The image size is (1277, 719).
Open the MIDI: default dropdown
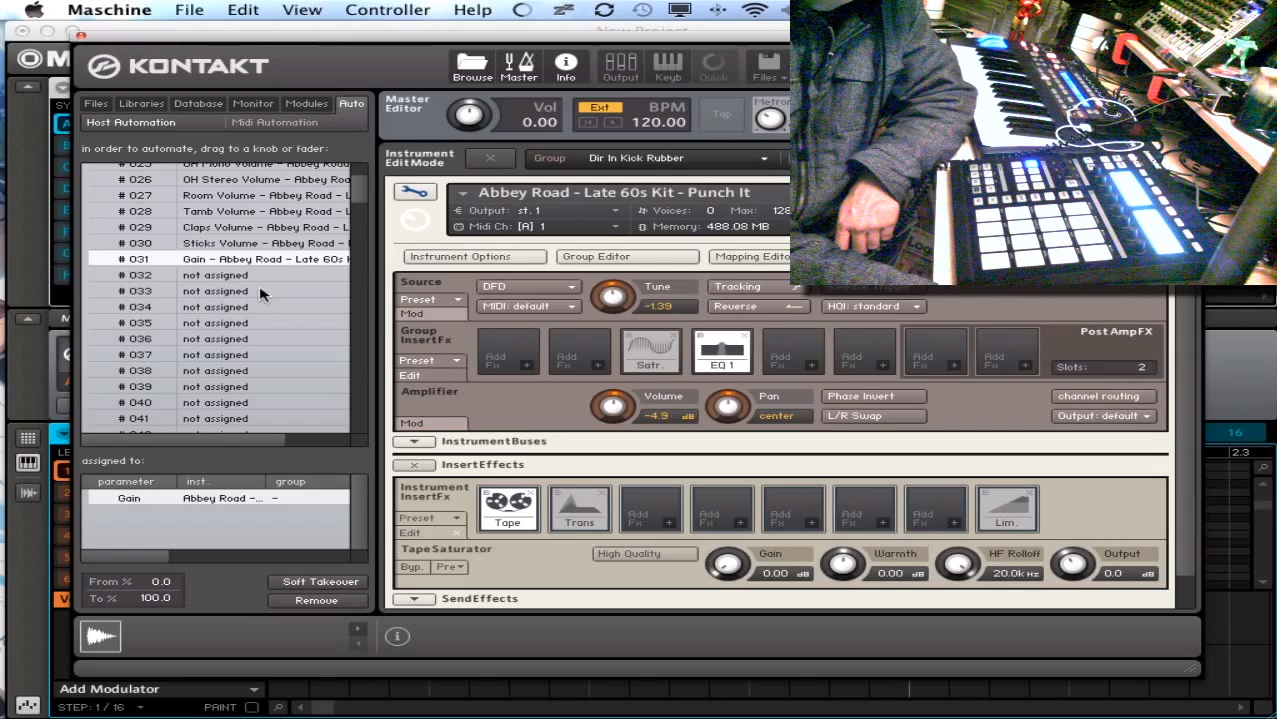coord(529,306)
